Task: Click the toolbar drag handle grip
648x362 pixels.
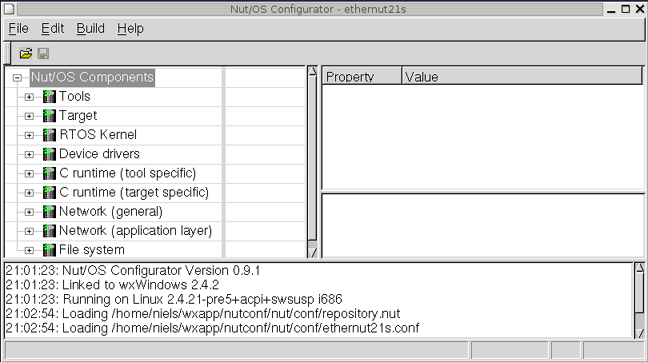Action: pyautogui.click(x=7, y=53)
